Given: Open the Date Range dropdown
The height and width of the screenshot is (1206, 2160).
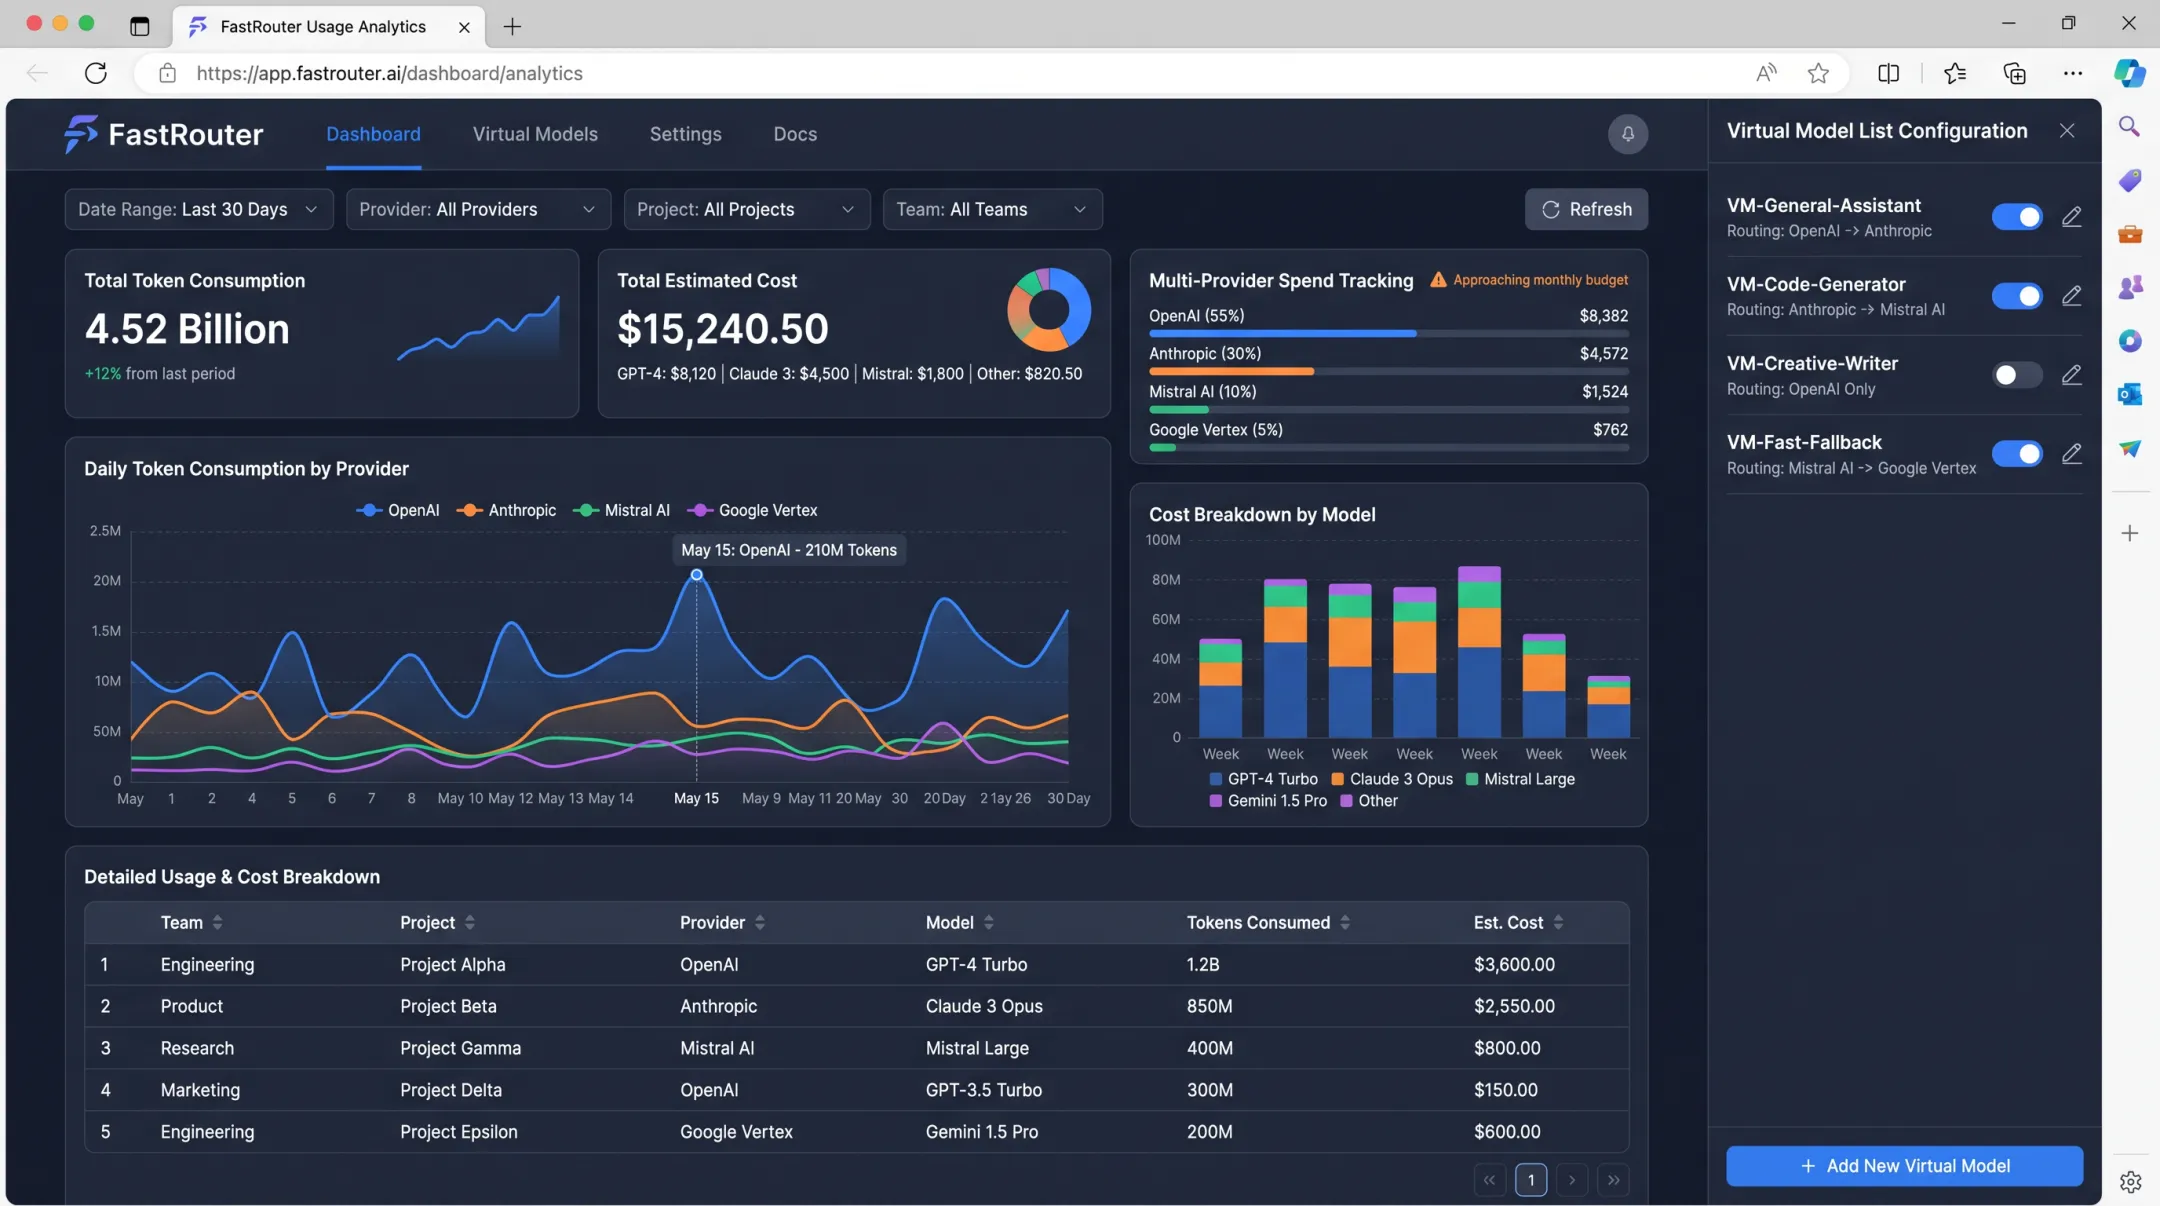Looking at the screenshot, I should coord(198,209).
